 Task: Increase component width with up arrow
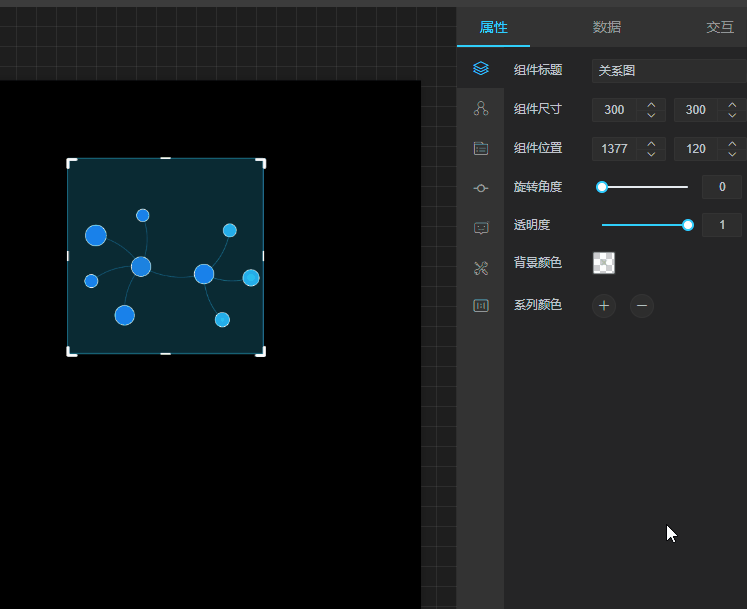point(651,104)
